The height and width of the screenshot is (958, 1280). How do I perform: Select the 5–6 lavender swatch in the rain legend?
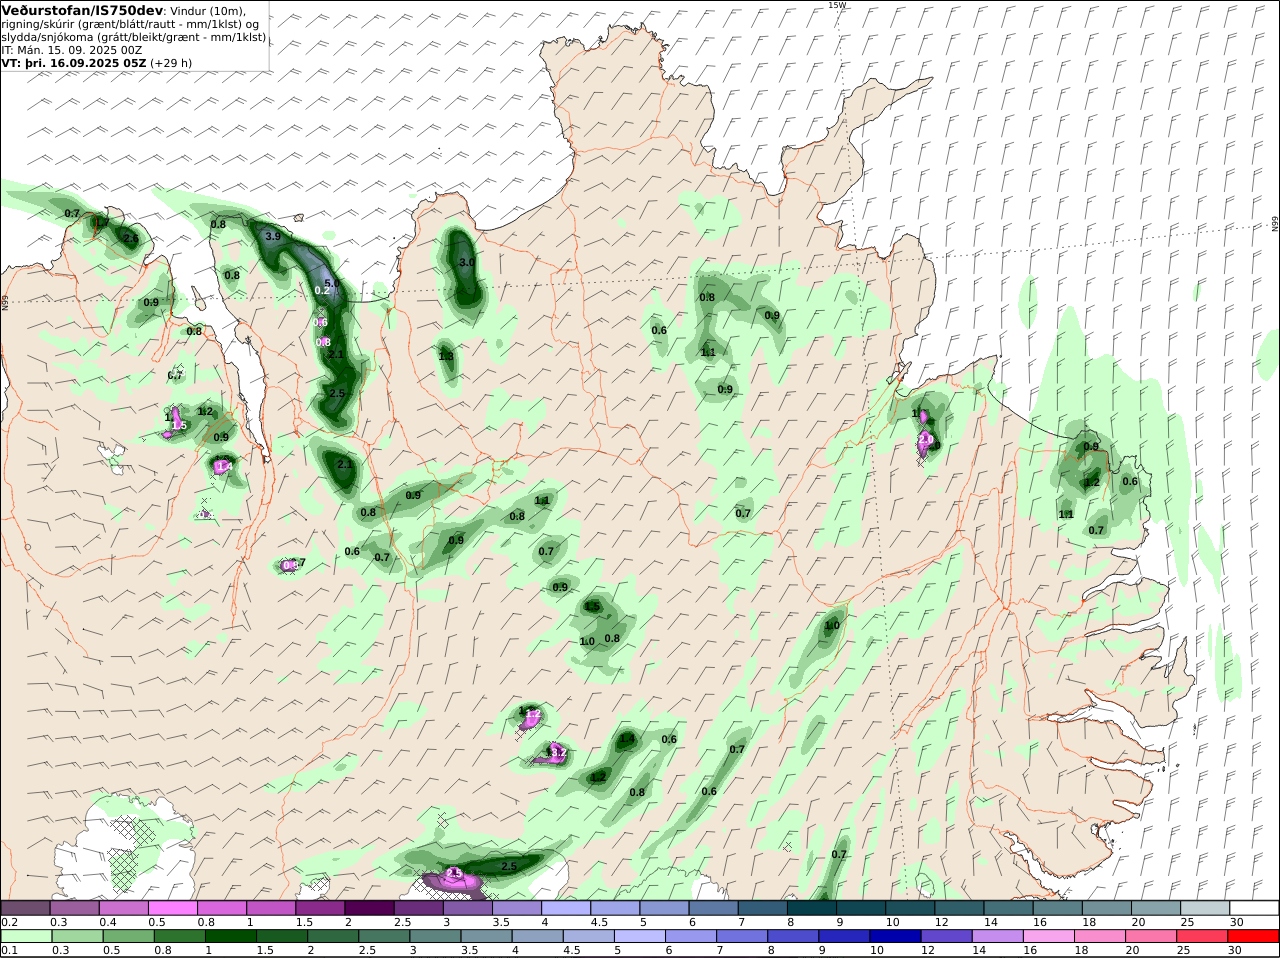(639, 937)
